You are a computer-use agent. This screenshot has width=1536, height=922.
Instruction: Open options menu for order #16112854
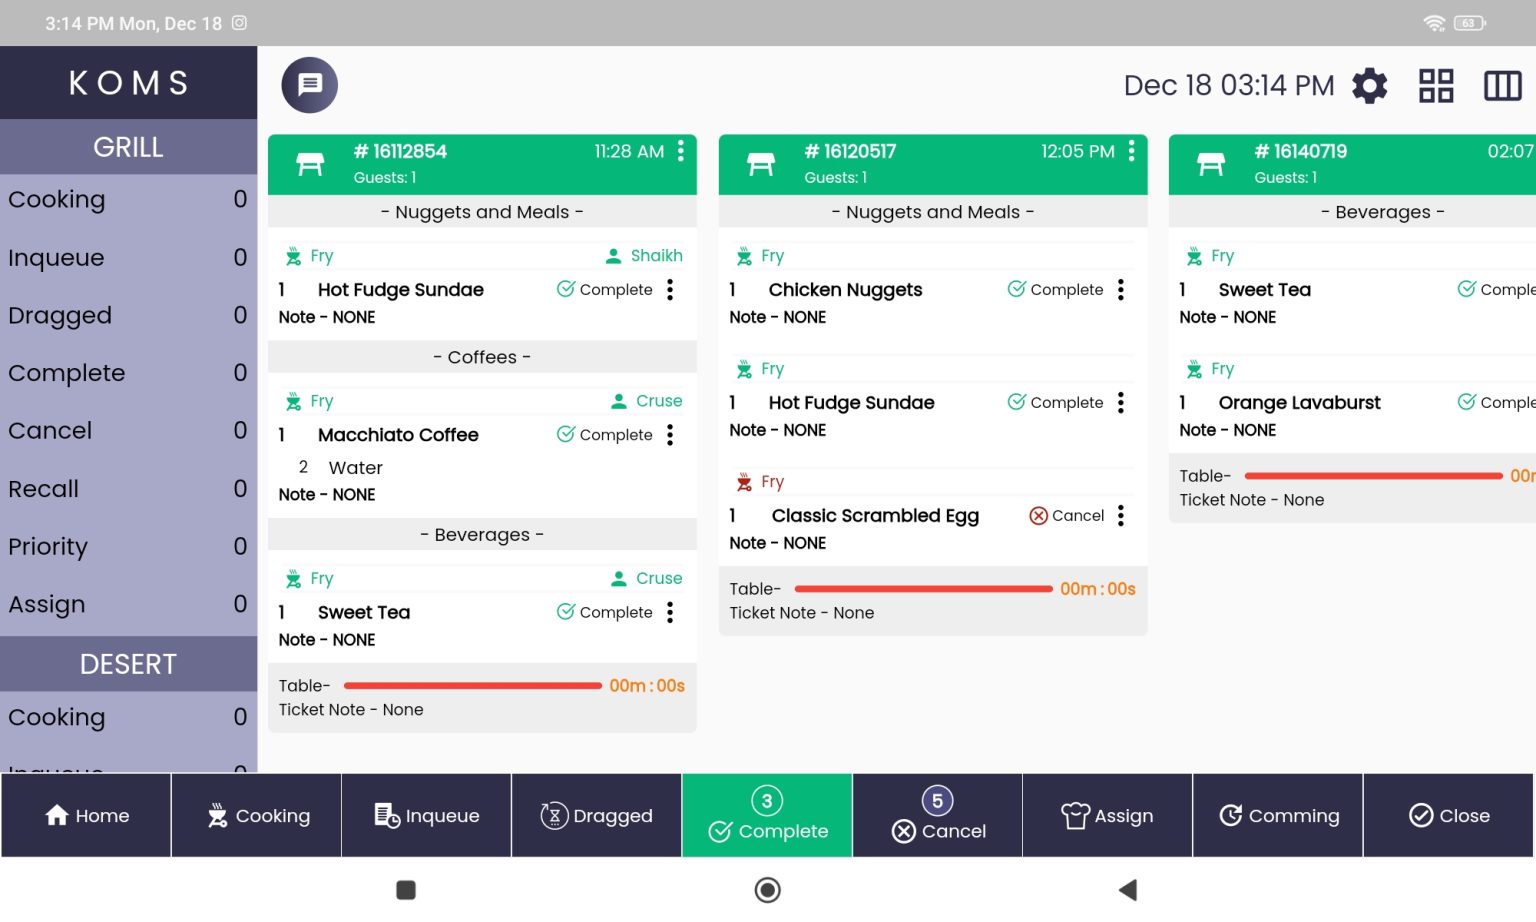tap(681, 151)
